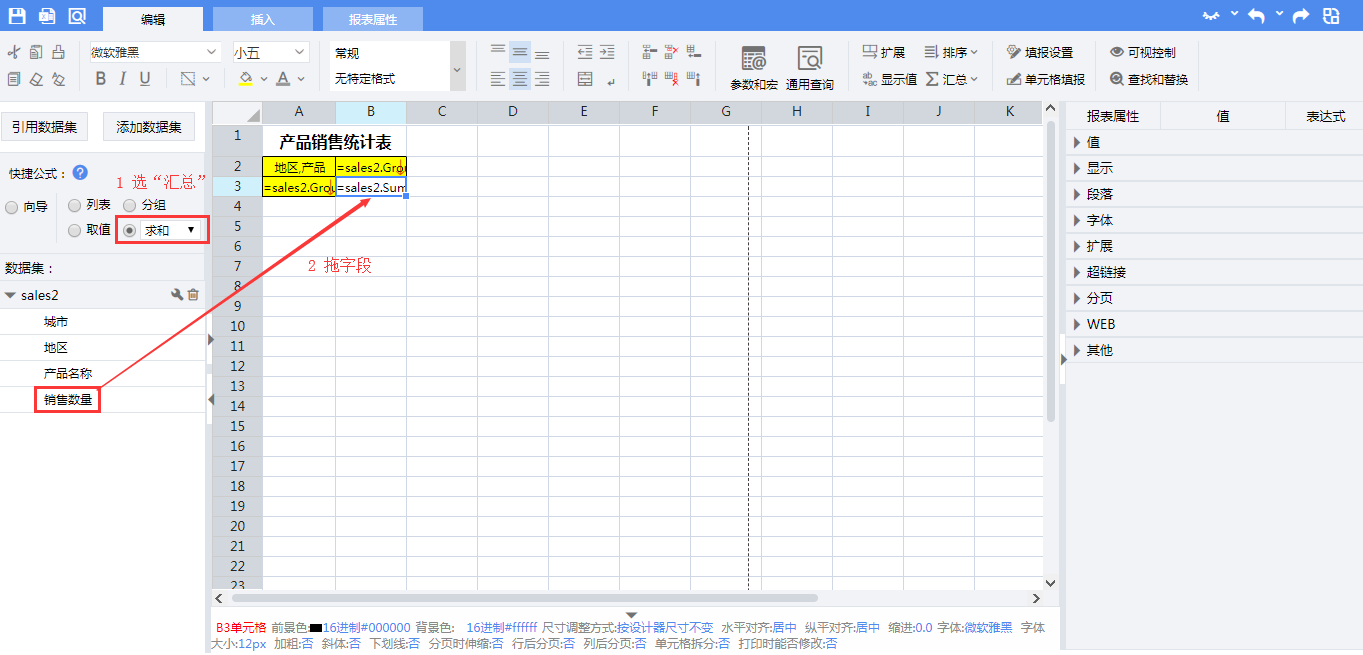Switch to the 报表属性 tab
Screen dimensions: 1363x655
click(x=372, y=19)
